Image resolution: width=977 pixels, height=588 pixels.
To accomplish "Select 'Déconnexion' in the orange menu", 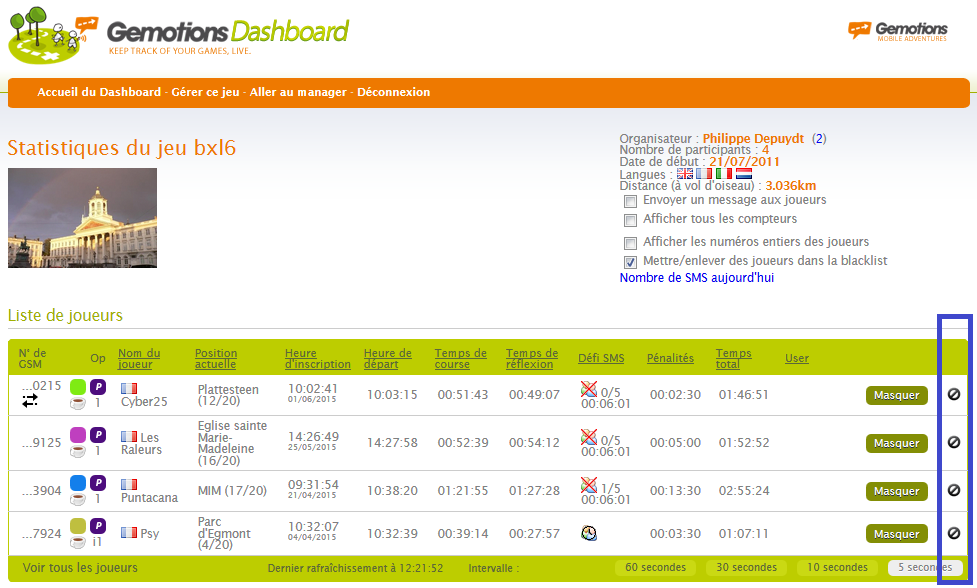I will point(393,92).
